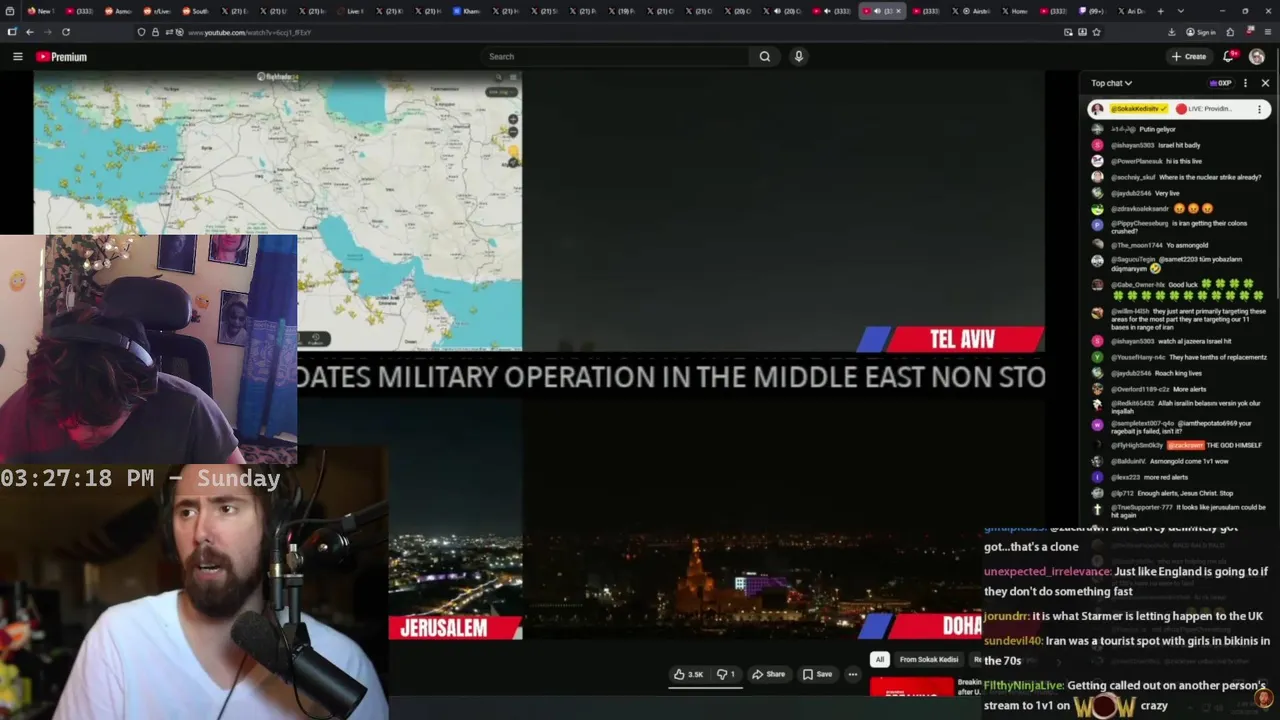This screenshot has height=720, width=1280.
Task: Close the live chat panel X
Action: click(x=1265, y=83)
